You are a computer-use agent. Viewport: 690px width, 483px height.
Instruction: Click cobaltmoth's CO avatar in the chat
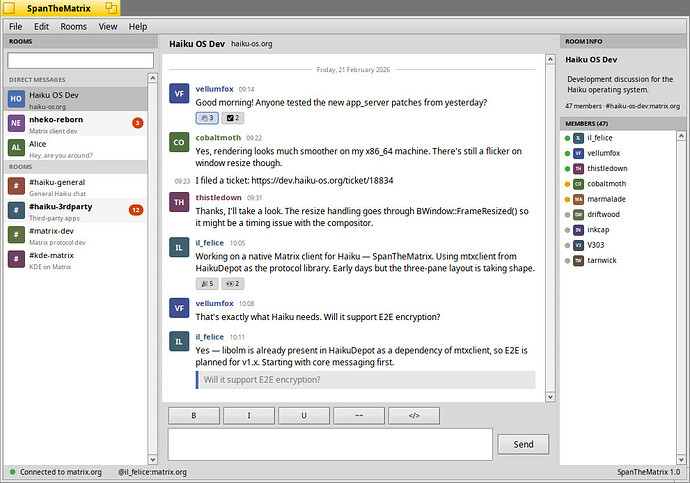[x=179, y=142]
